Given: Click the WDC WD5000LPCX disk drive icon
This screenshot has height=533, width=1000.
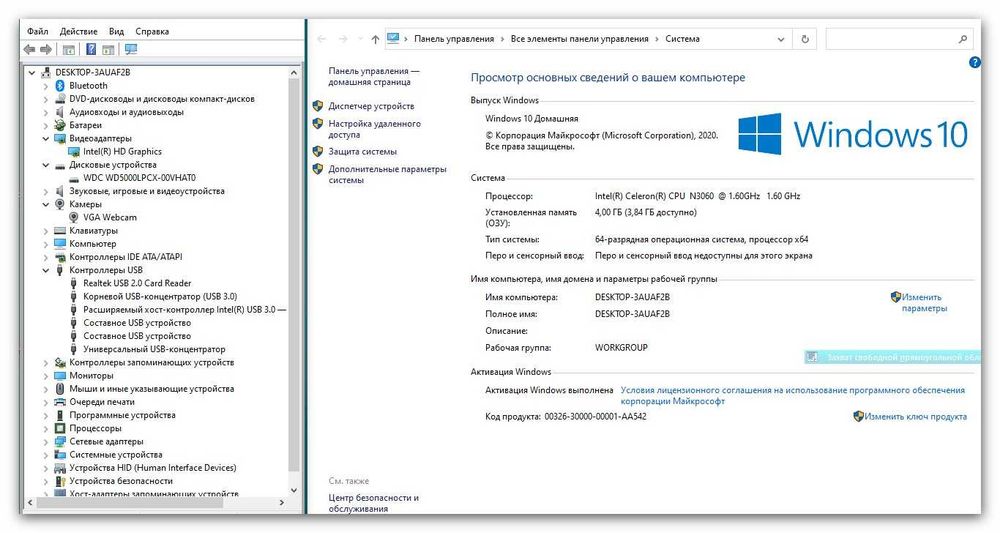Looking at the screenshot, I should 74,179.
